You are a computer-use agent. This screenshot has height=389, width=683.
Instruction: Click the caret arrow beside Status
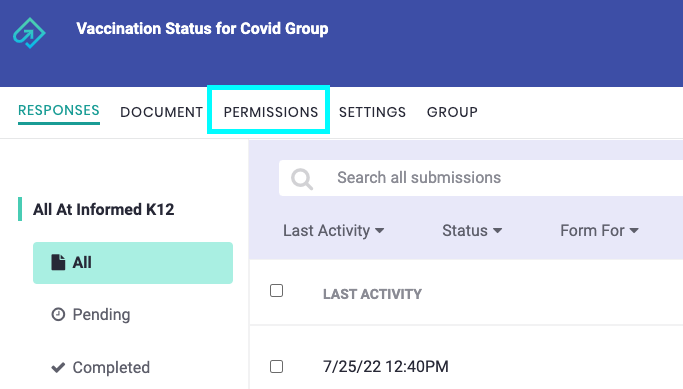[497, 231]
